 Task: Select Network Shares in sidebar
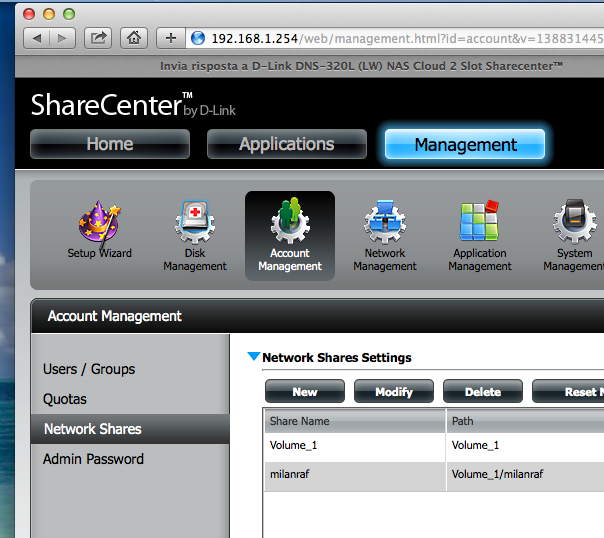tap(130, 429)
